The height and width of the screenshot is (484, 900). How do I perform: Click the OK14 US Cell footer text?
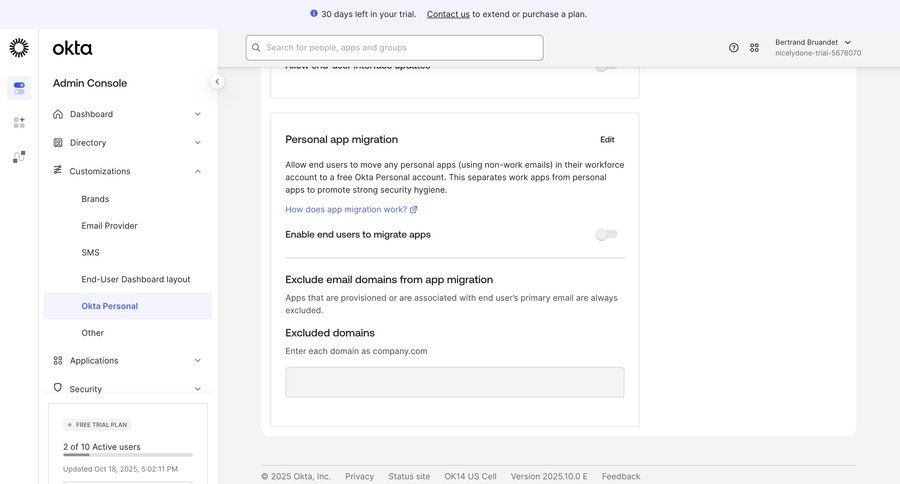[x=470, y=476]
